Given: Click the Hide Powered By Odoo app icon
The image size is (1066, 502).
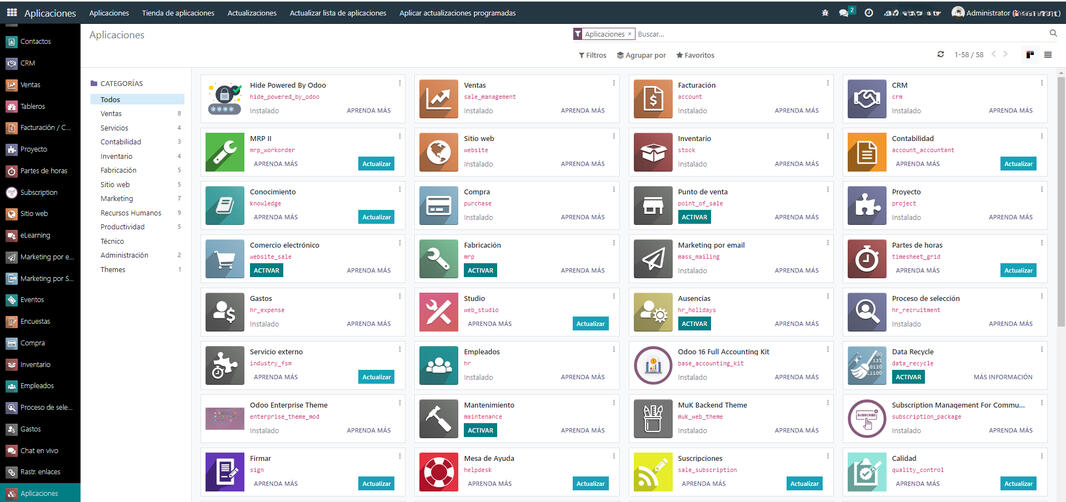Looking at the screenshot, I should point(225,99).
